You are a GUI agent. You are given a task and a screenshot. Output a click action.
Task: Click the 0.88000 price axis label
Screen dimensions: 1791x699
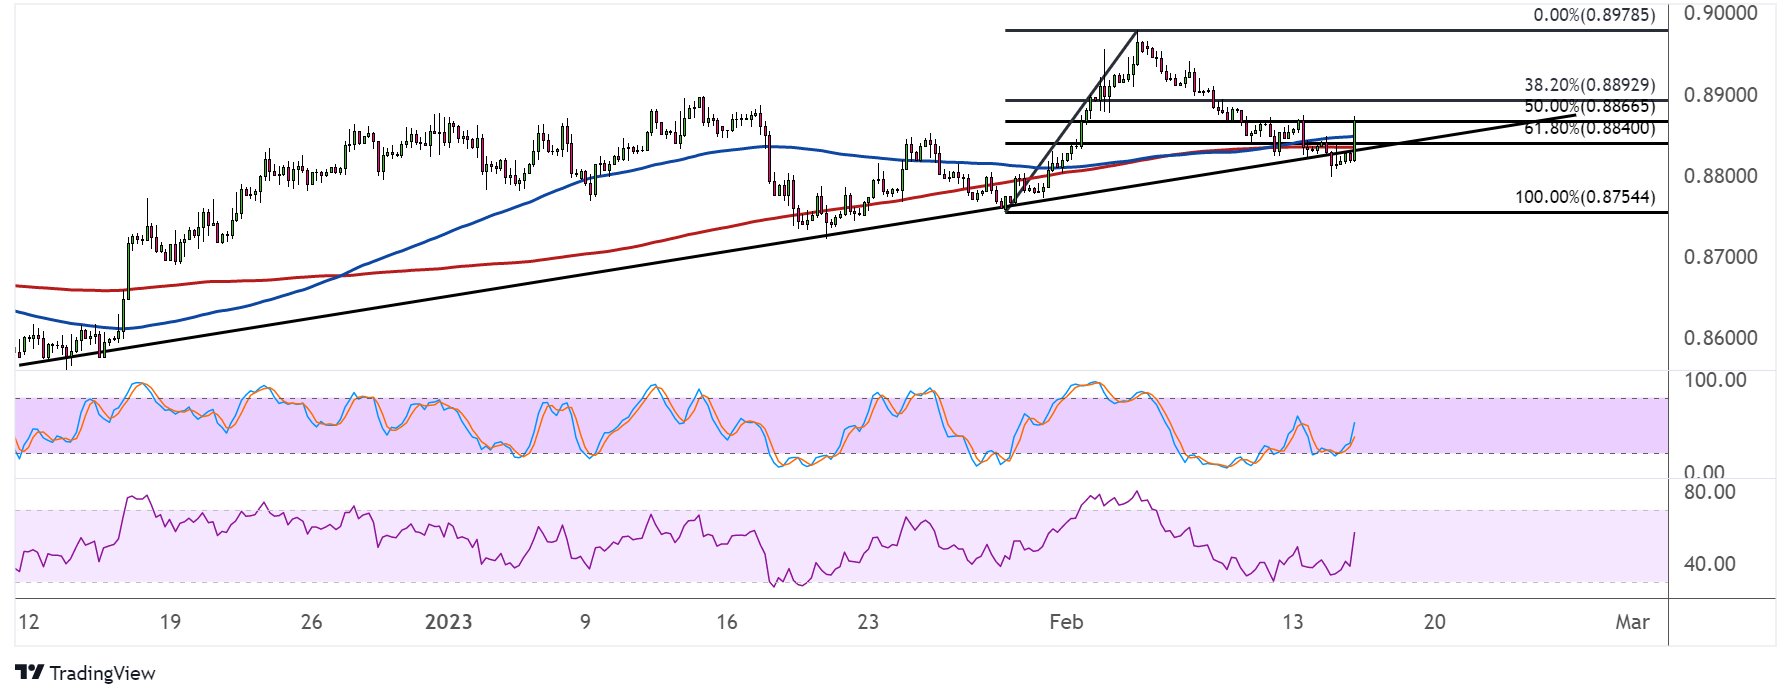(x=1720, y=176)
